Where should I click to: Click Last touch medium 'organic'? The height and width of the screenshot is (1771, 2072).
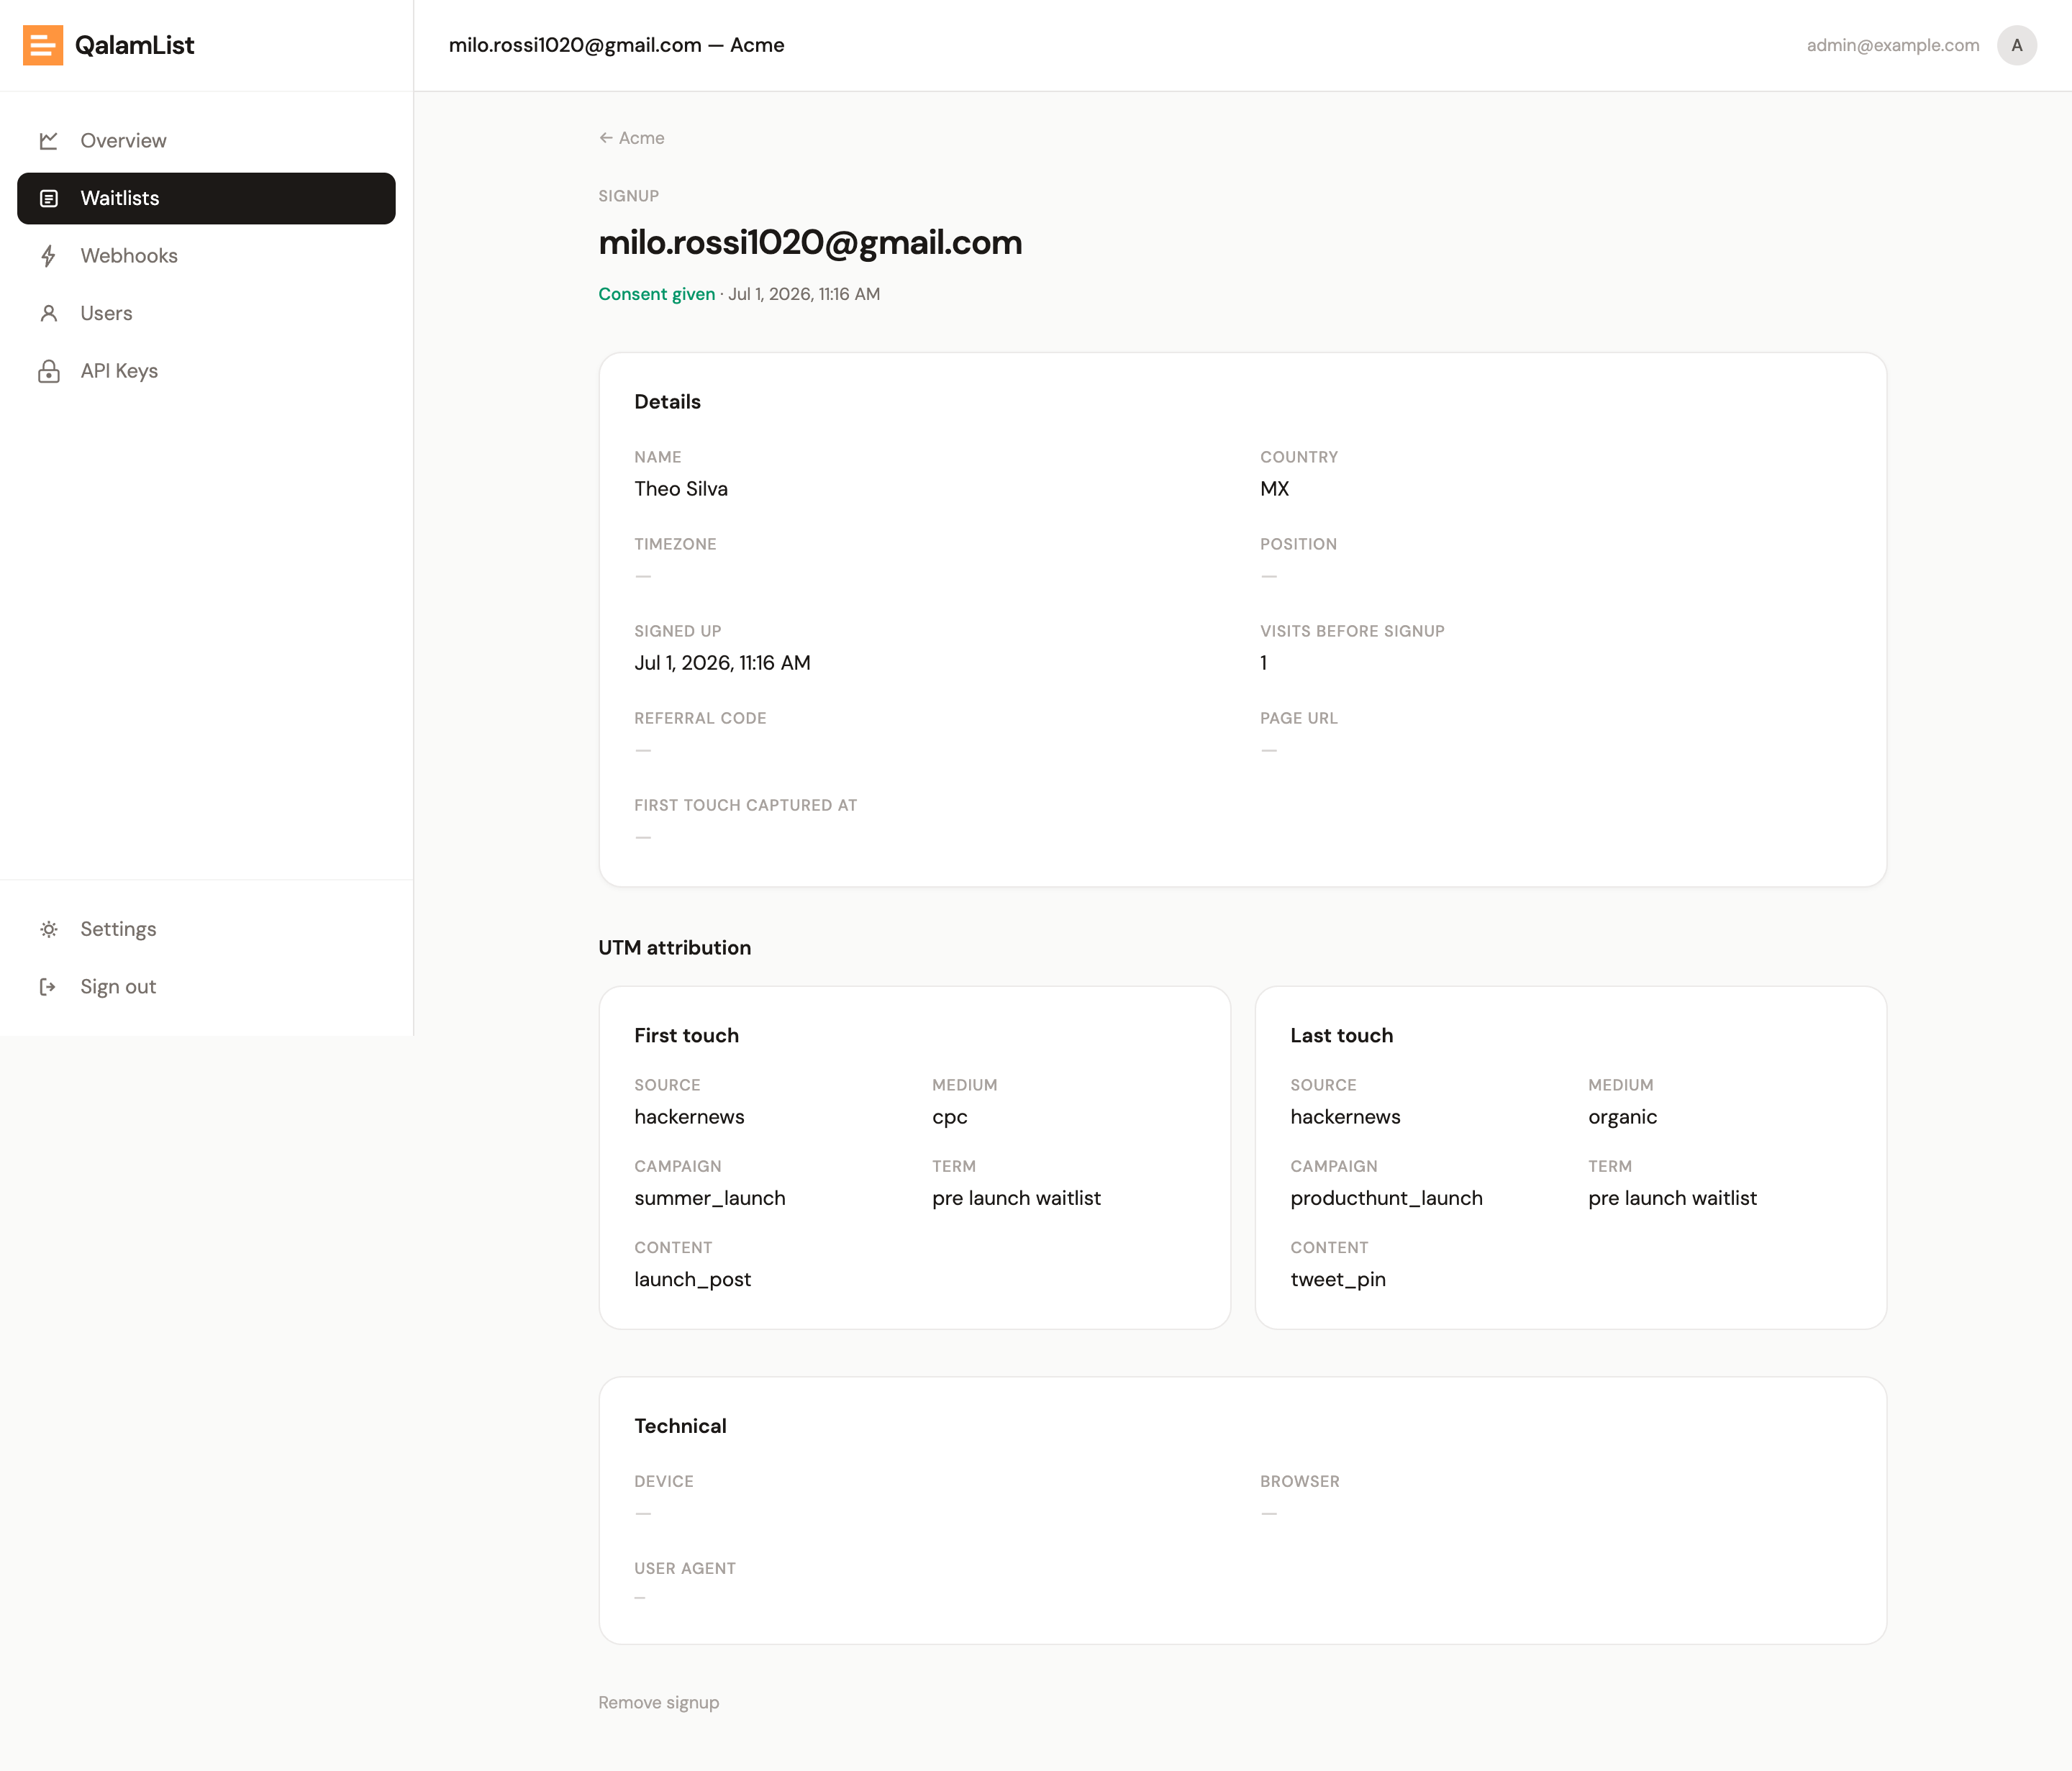tap(1623, 1117)
